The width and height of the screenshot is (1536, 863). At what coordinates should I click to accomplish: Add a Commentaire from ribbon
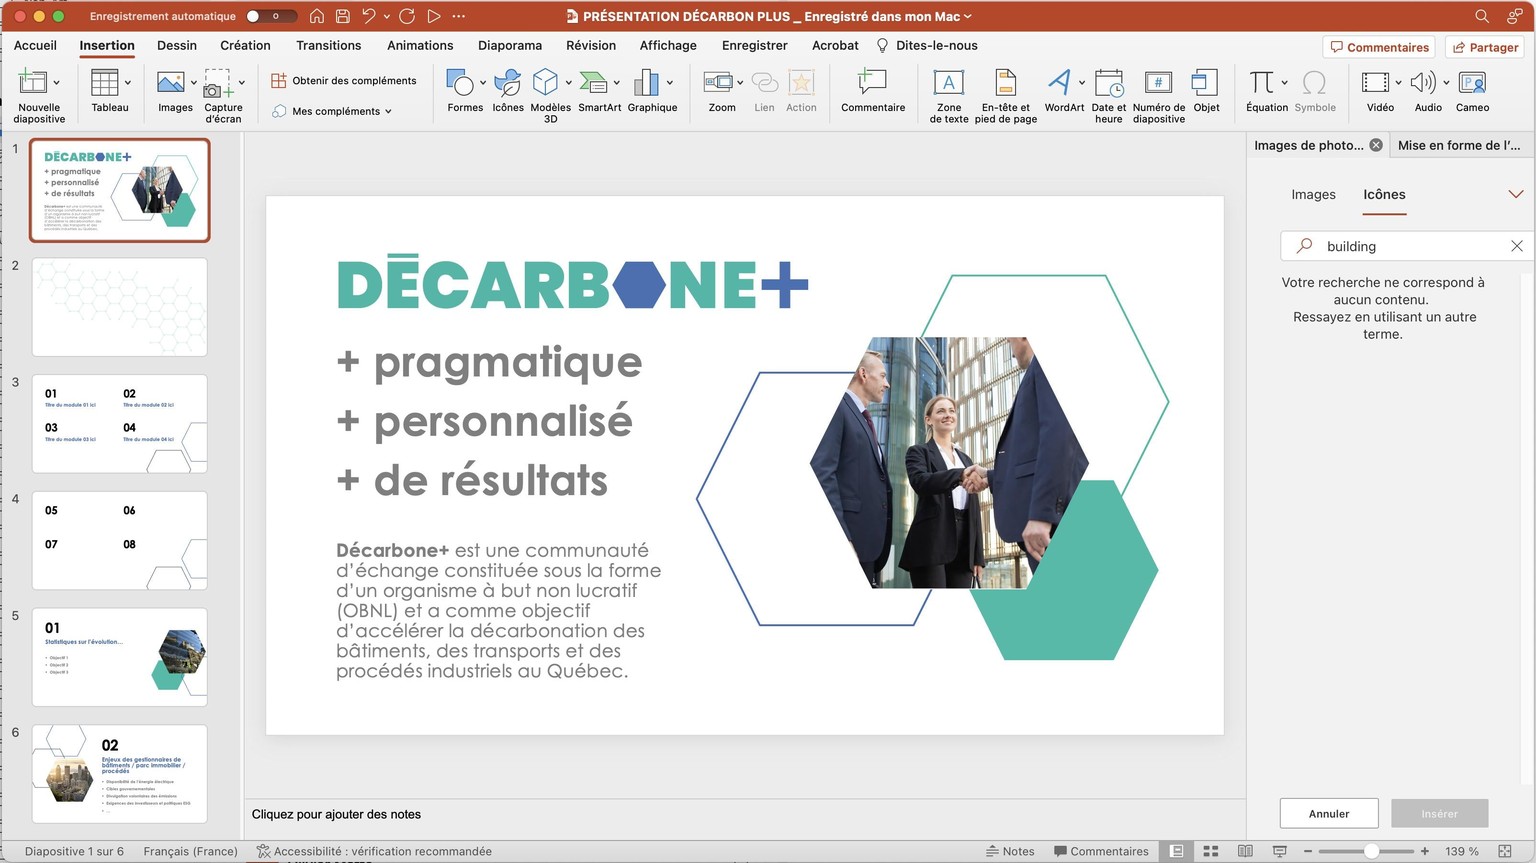(873, 82)
